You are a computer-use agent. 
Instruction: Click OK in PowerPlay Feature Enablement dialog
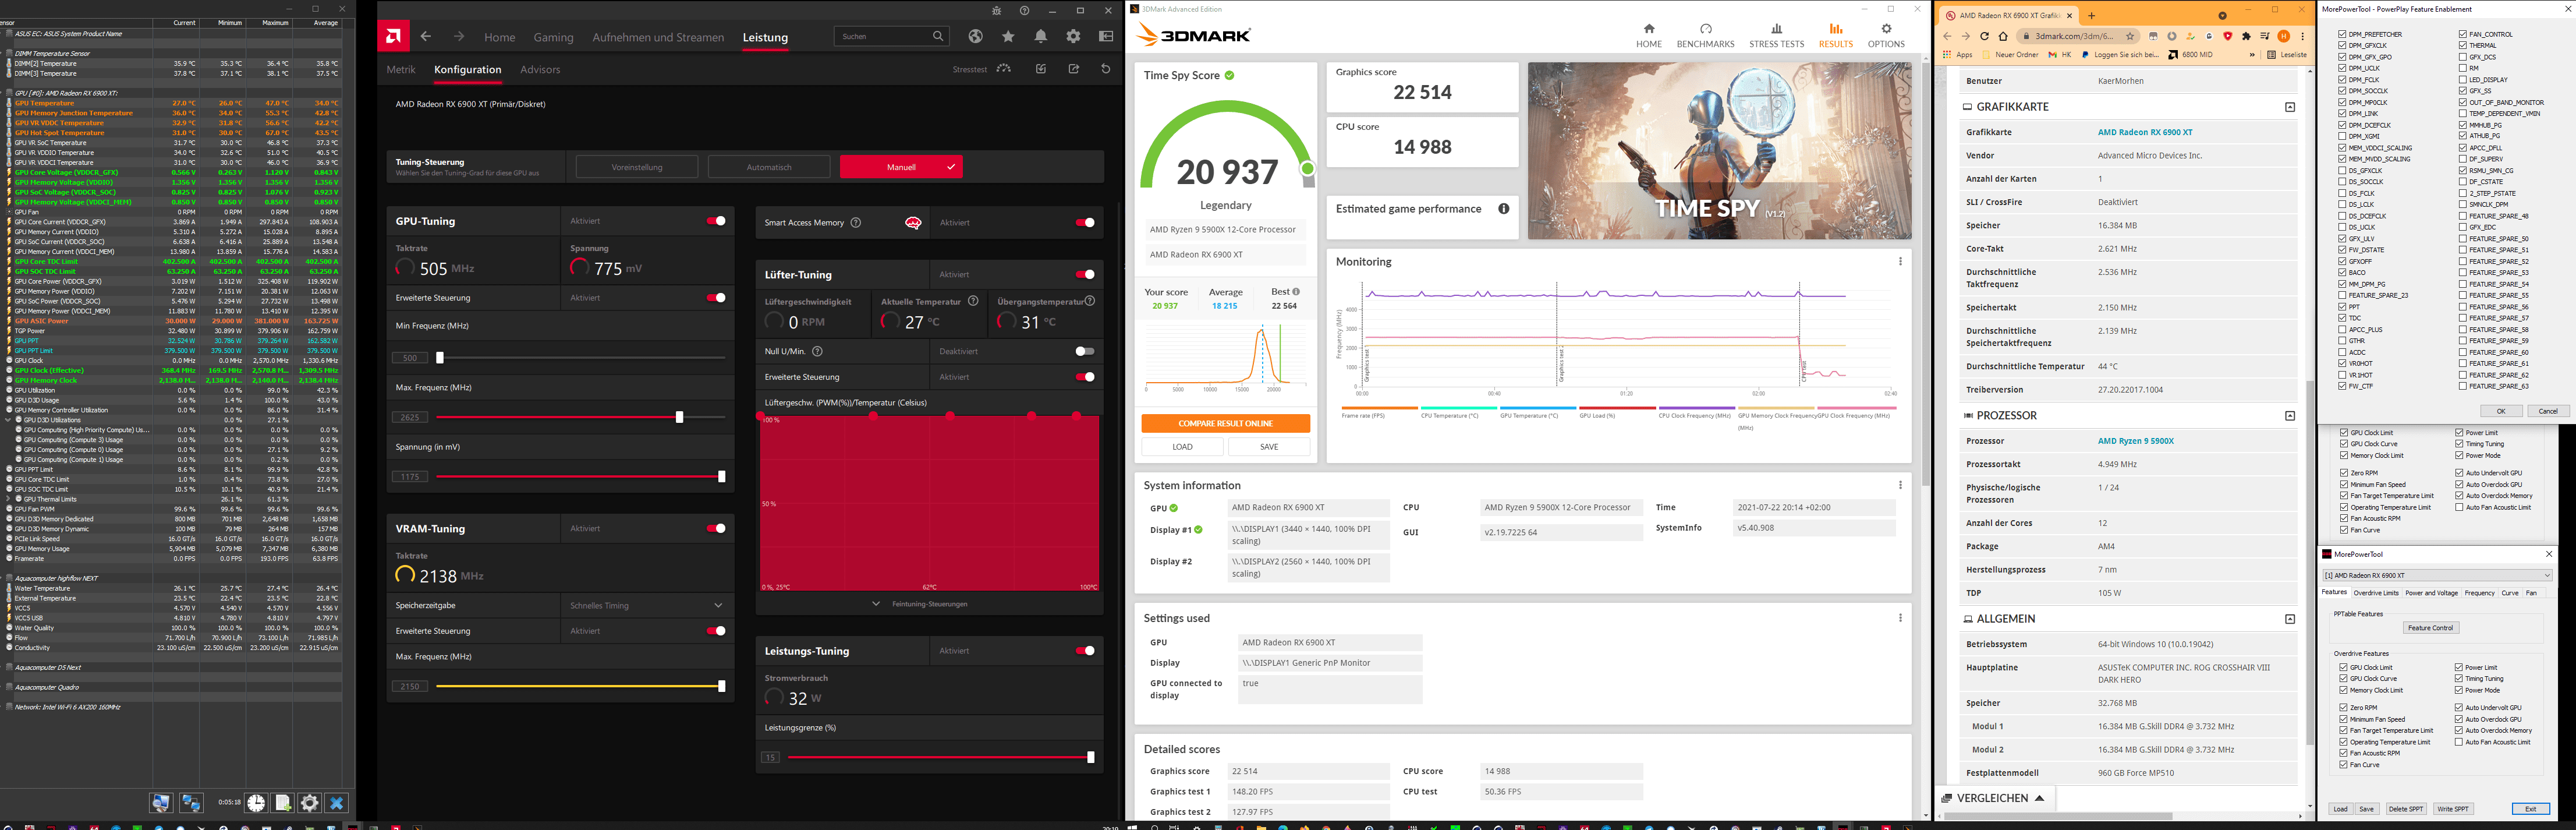2501,411
